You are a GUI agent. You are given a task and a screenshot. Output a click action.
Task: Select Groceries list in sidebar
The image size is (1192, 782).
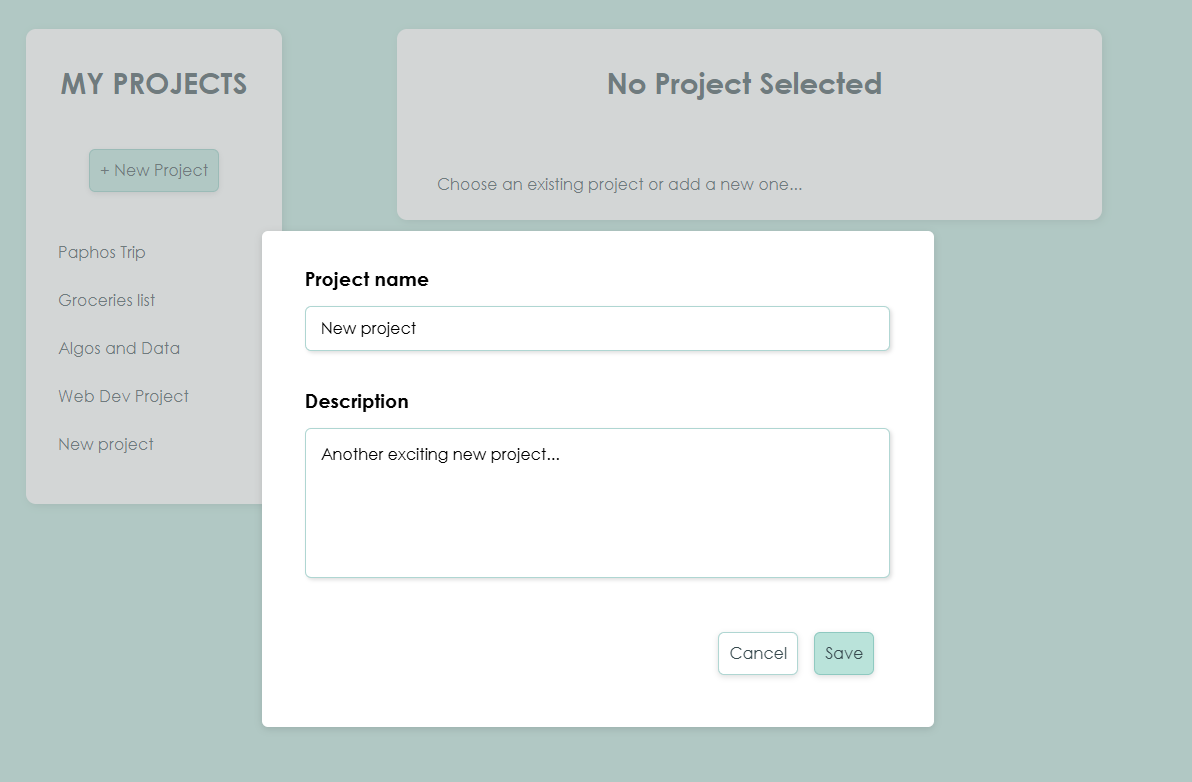(x=107, y=300)
